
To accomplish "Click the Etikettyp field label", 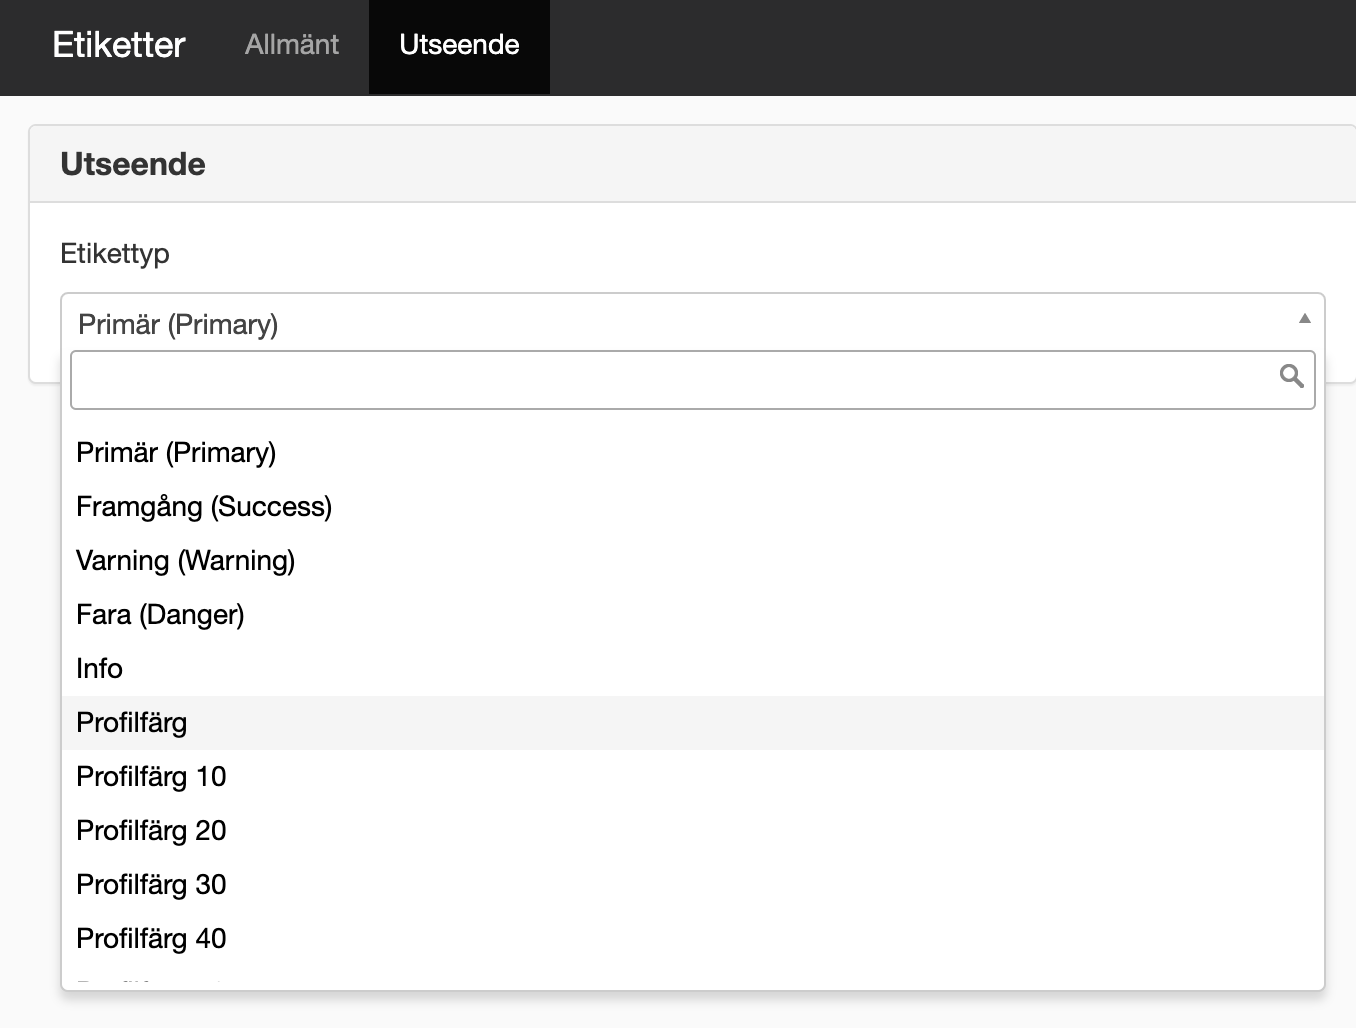I will (115, 254).
